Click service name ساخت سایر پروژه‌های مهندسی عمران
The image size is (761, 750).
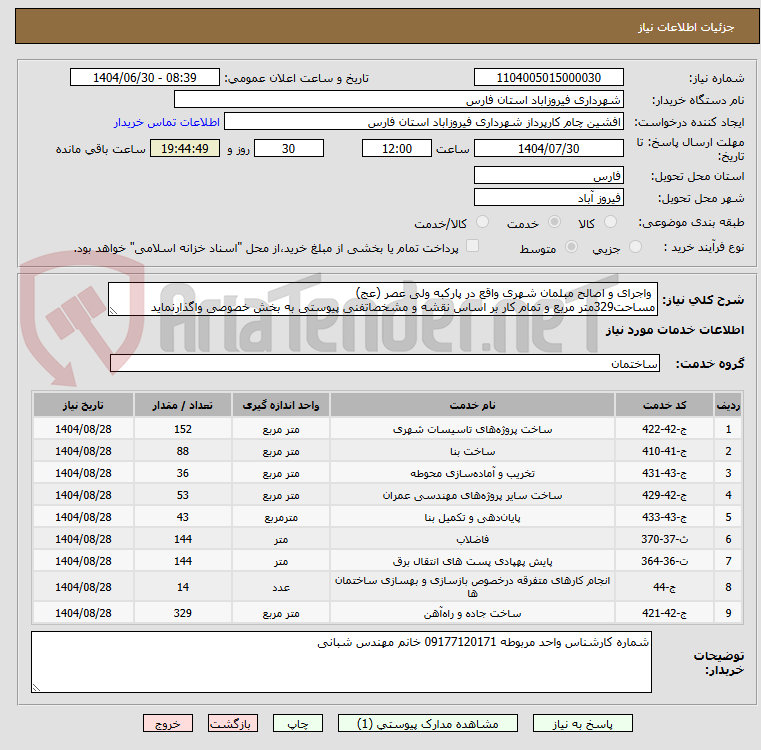coord(472,496)
